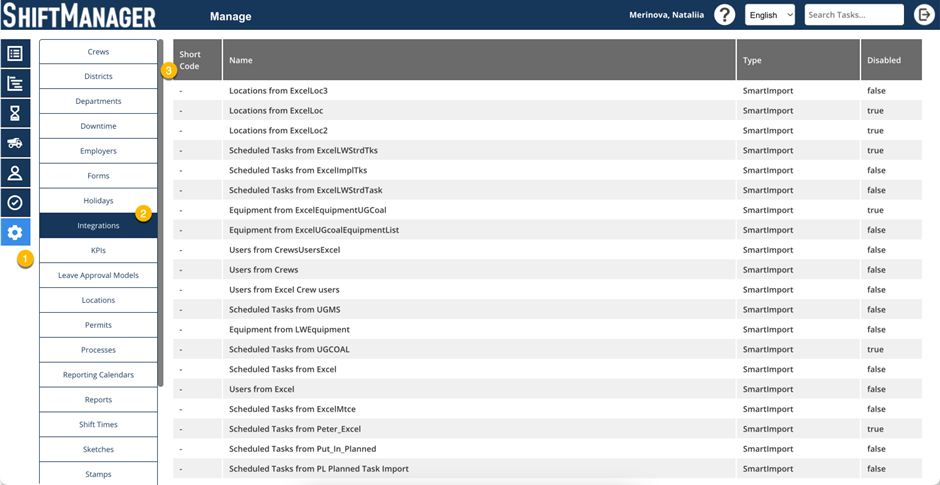This screenshot has width=940, height=485.
Task: Open the equipment truck sidebar icon
Action: tap(15, 143)
